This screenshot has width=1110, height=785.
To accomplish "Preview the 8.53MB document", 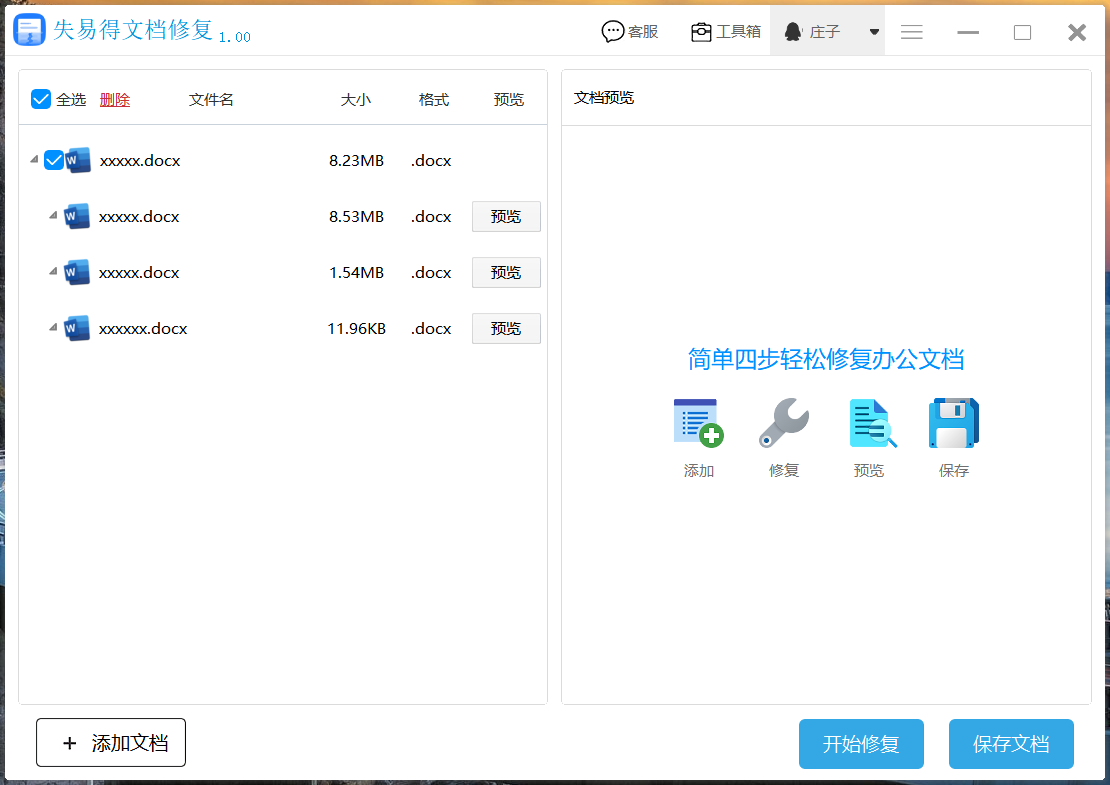I will coord(506,216).
